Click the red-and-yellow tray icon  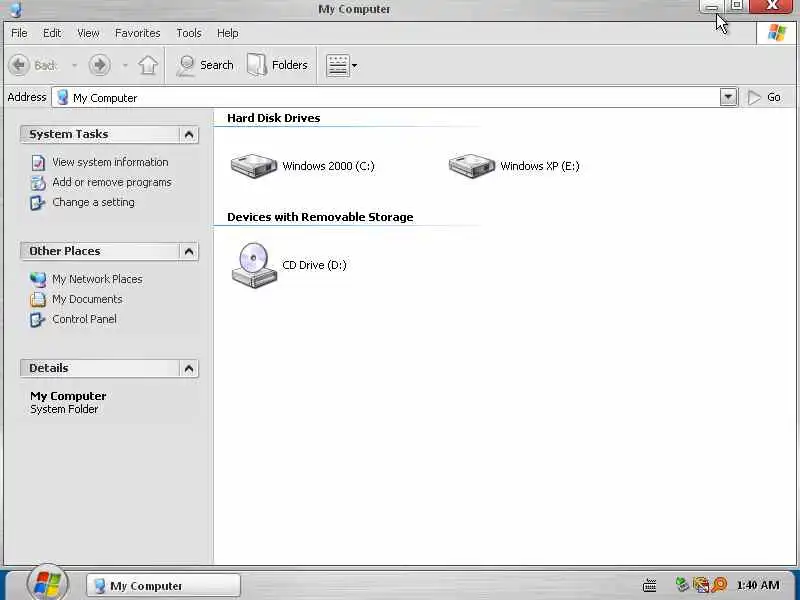pyautogui.click(x=701, y=585)
